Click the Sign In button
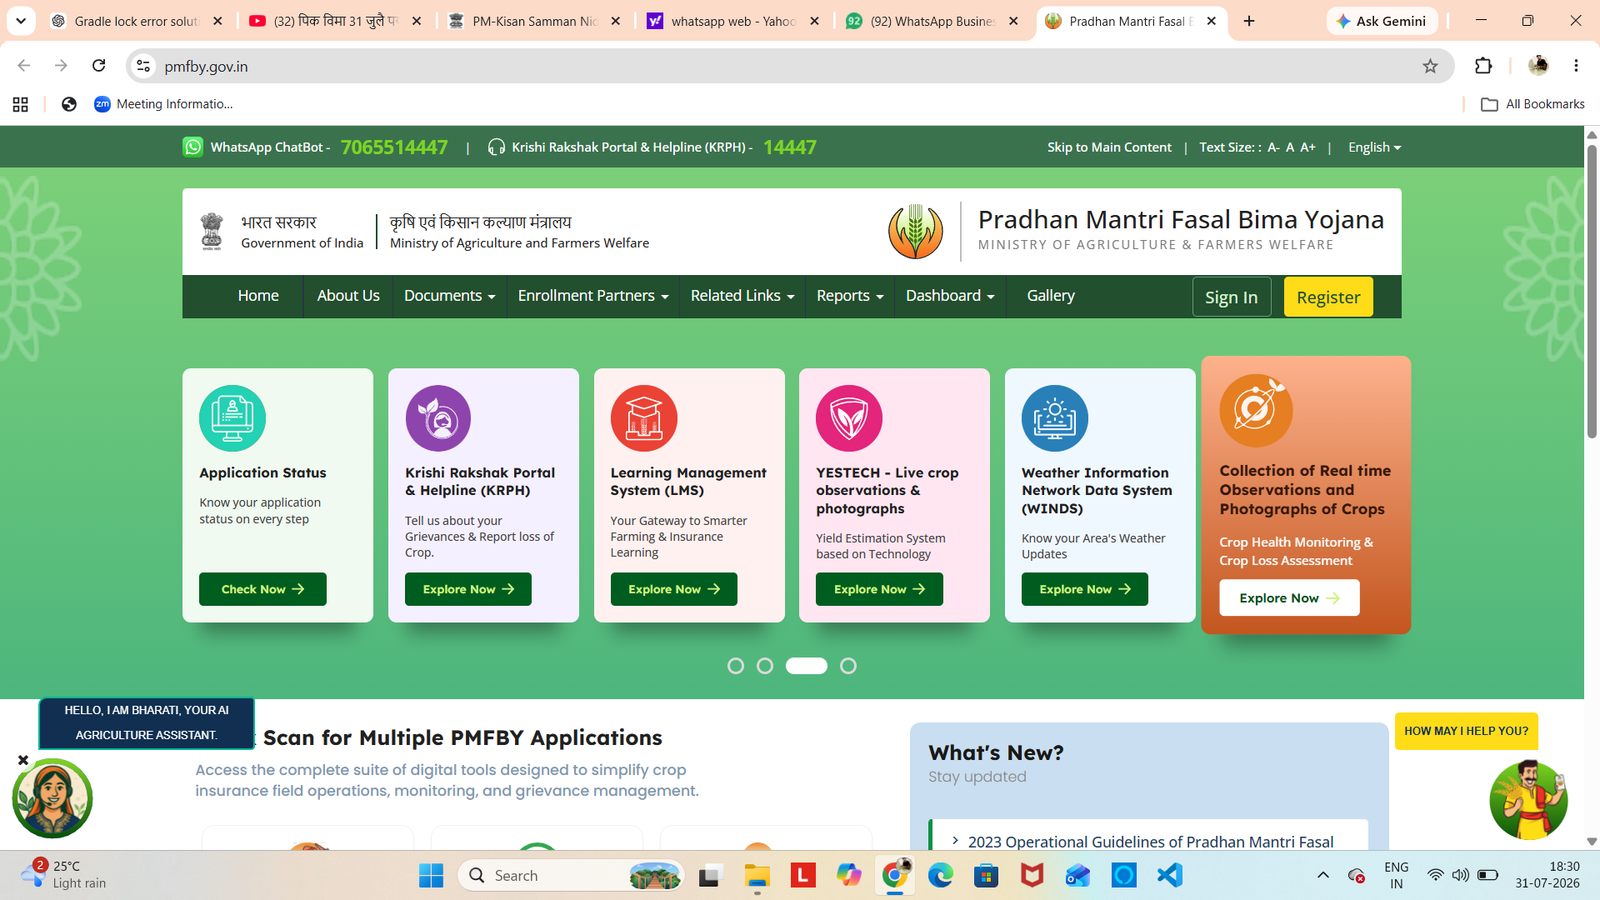1600x900 pixels. coord(1231,297)
